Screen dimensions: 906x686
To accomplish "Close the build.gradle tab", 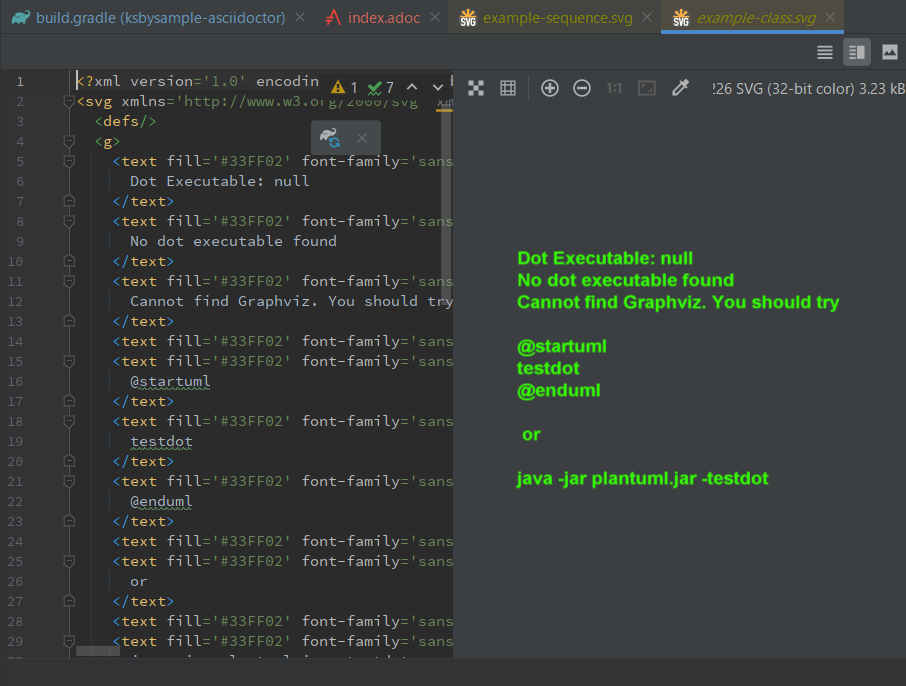I will (300, 18).
